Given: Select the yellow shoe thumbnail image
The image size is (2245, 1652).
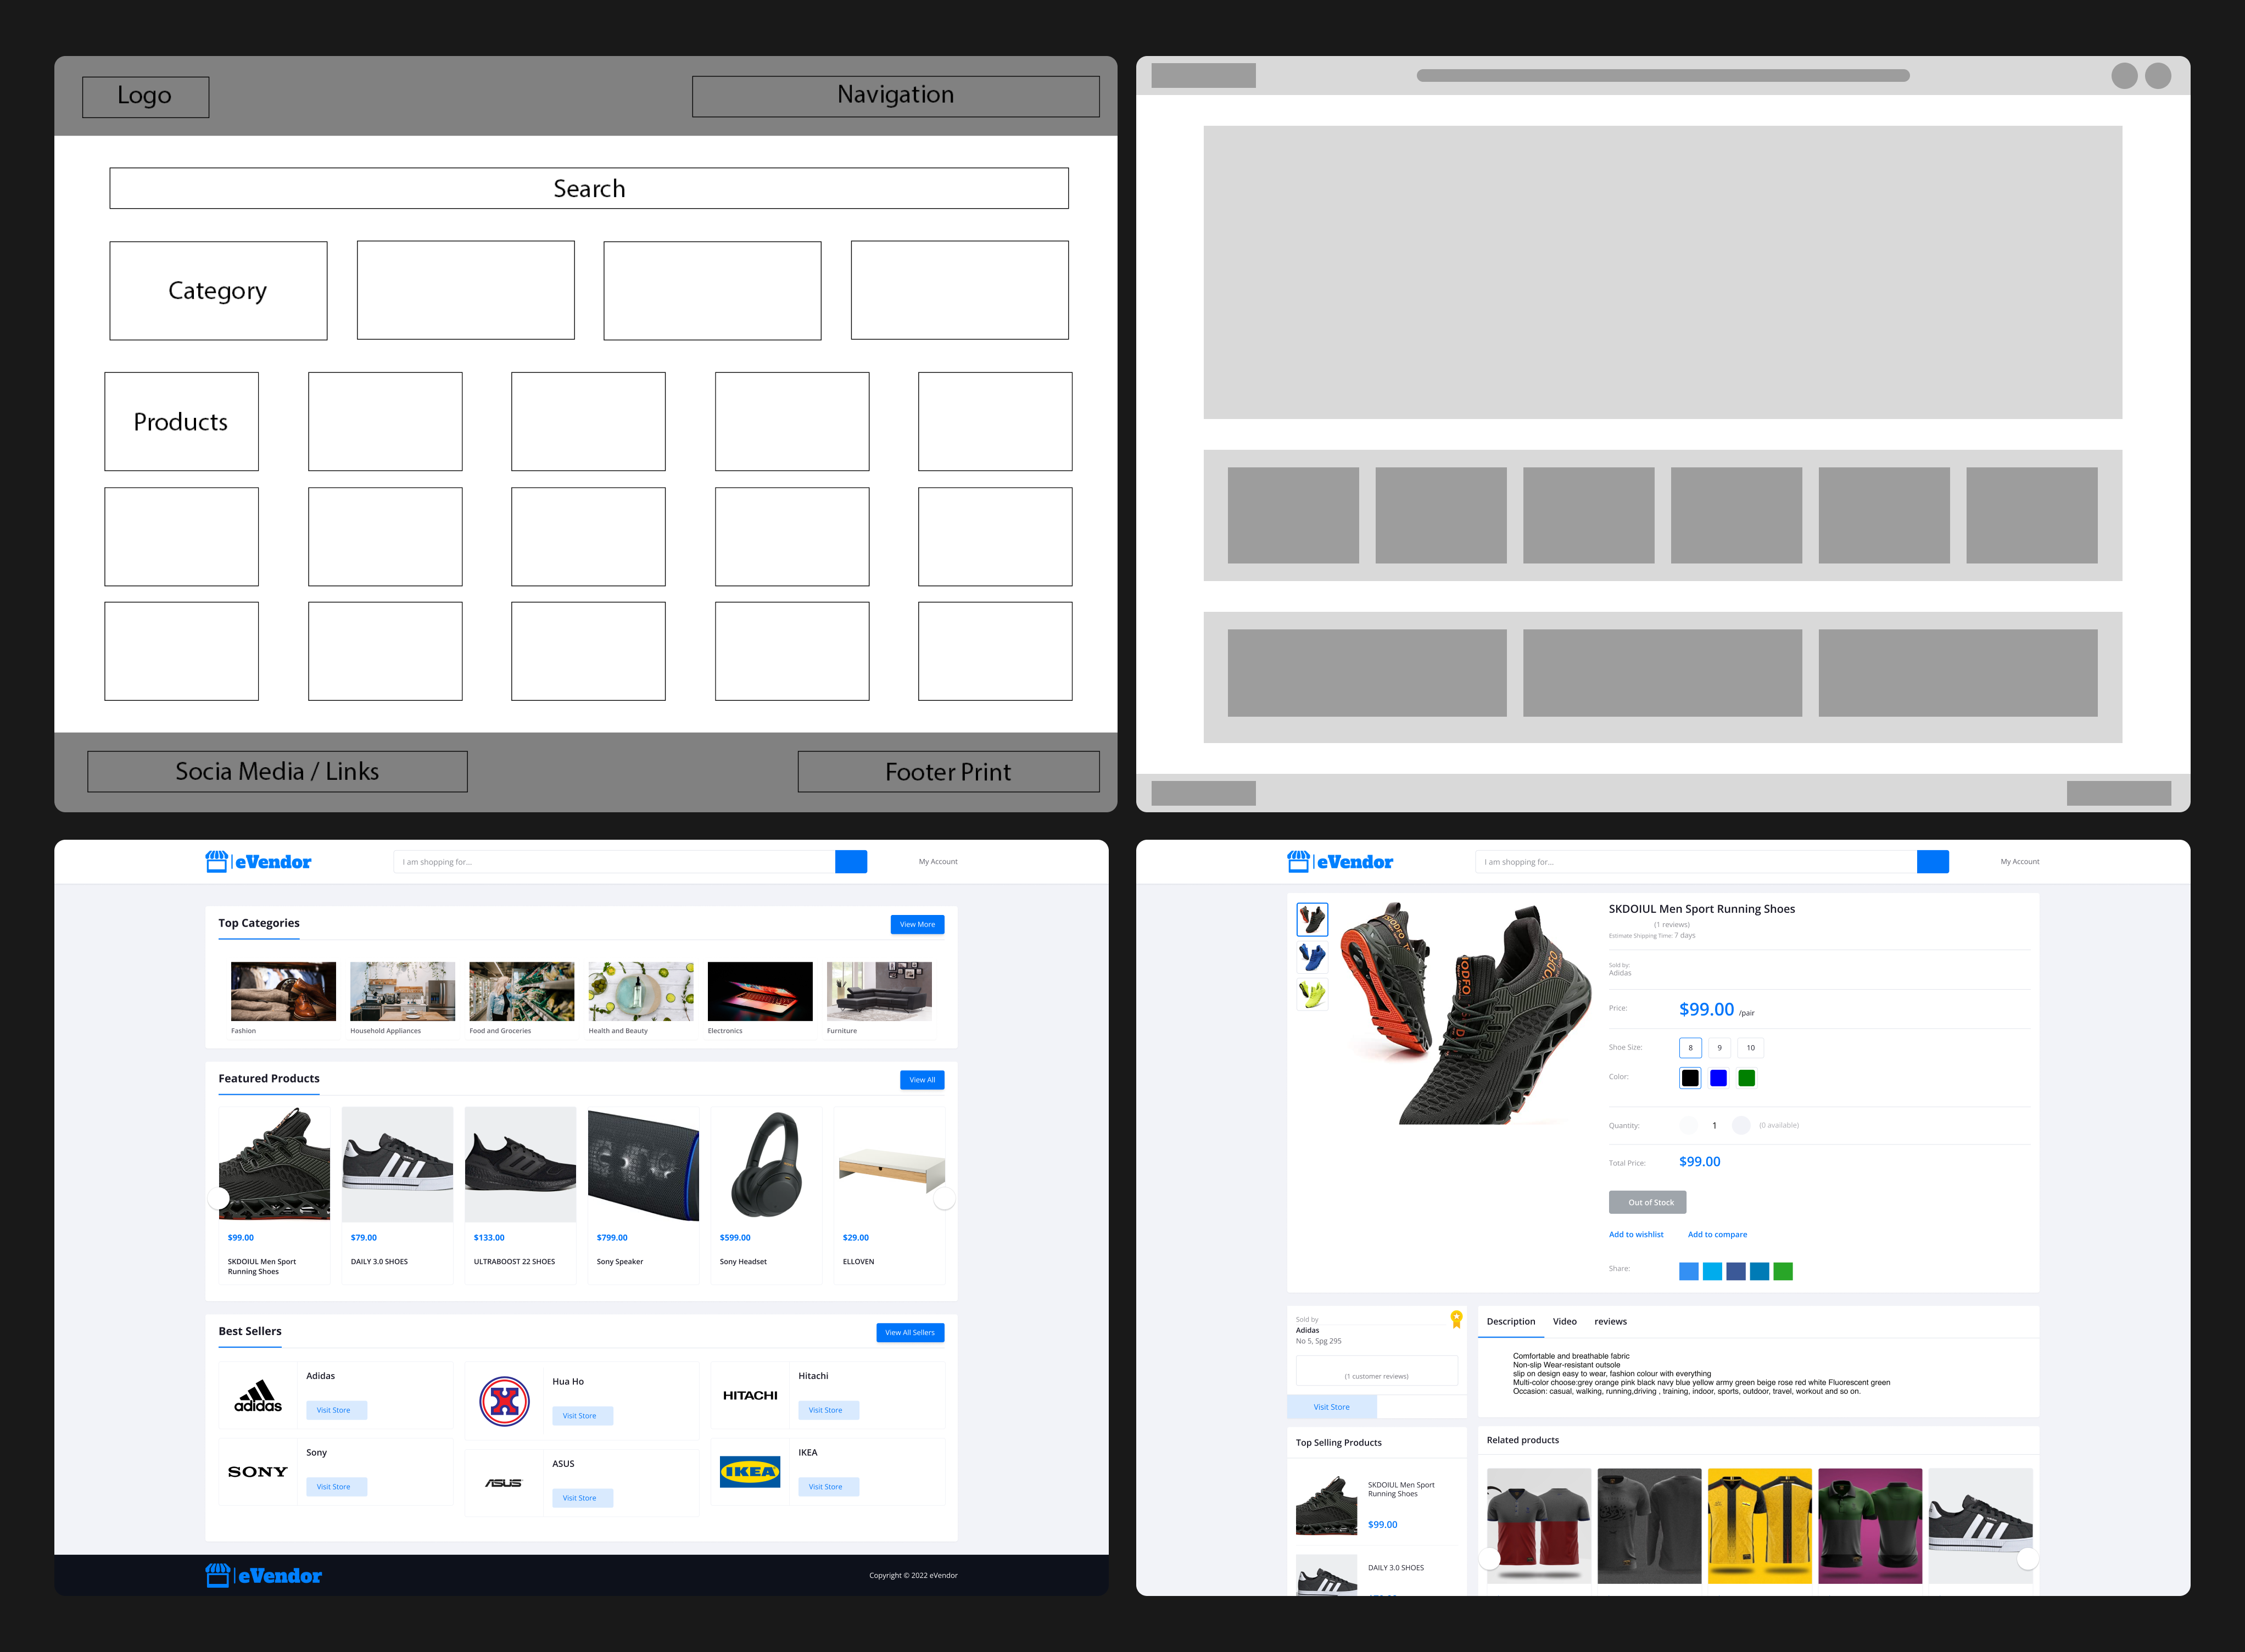Looking at the screenshot, I should point(1312,994).
